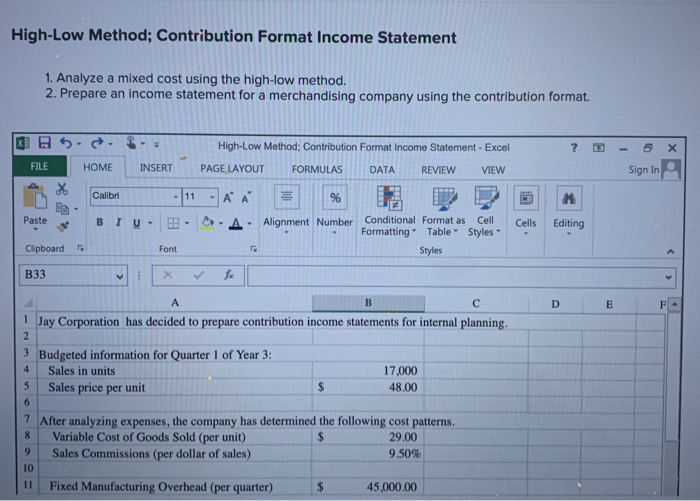This screenshot has height=501, width=700.
Task: Click the Enter checkmark in formula bar
Action: tap(199, 275)
